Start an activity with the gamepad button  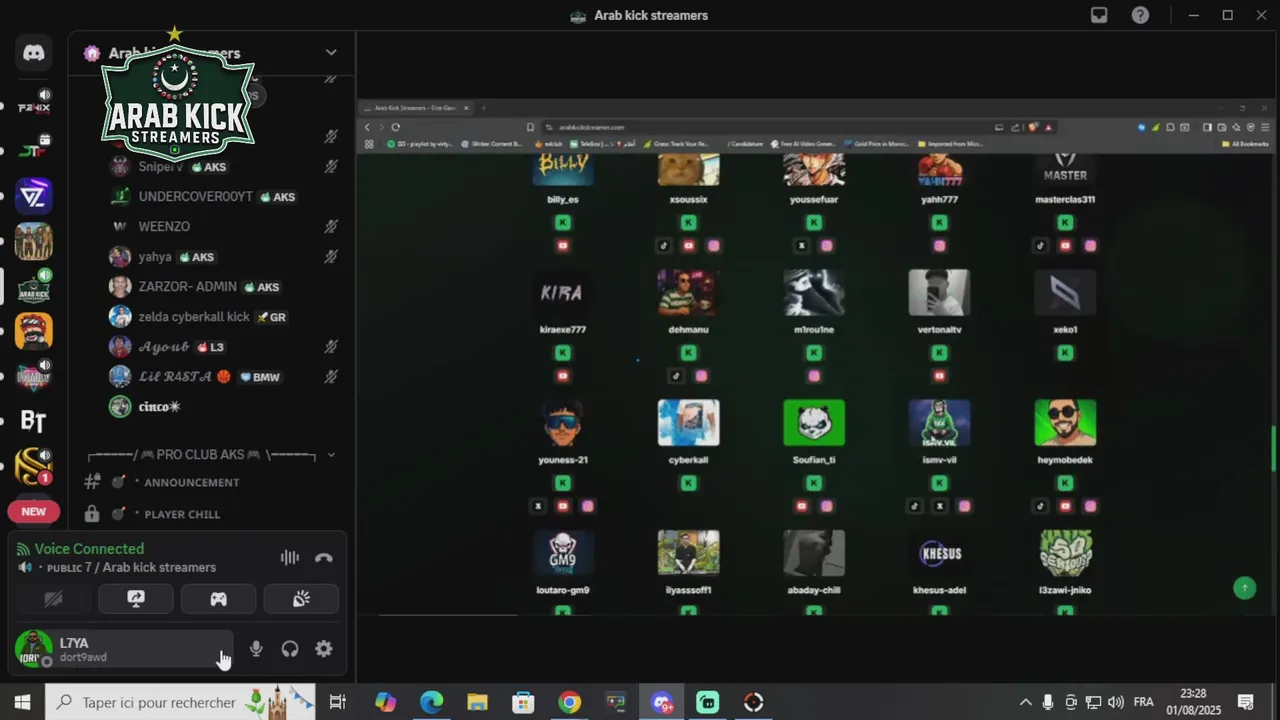218,599
